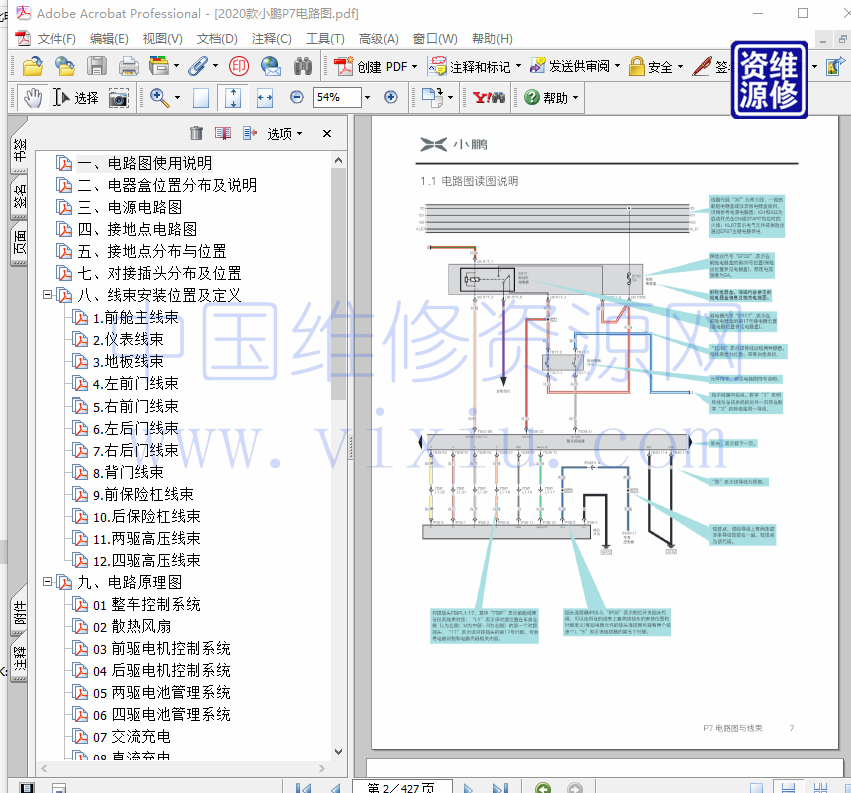Collapse the 八、线束安装位置及定义 bookmark node
Viewport: 851px width, 793px height.
pos(47,295)
